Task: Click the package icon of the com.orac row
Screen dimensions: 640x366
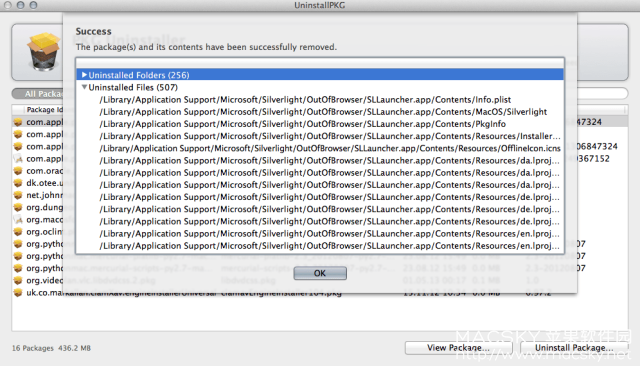Action: [x=18, y=171]
